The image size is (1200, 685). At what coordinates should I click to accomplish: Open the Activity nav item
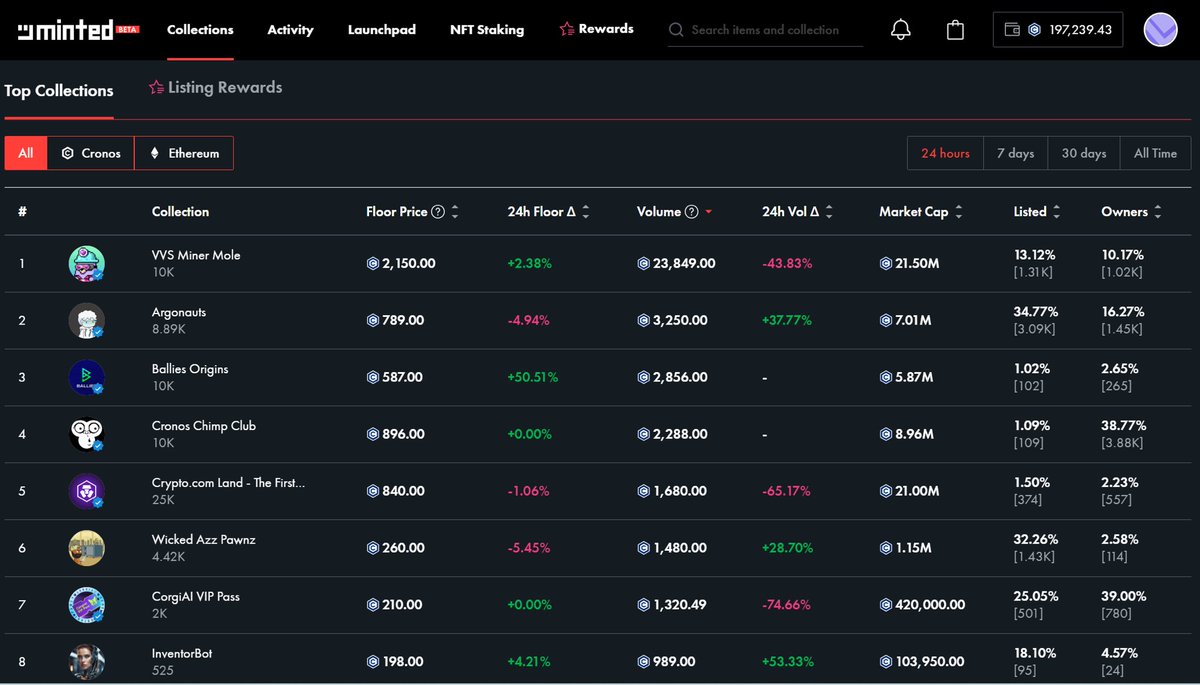coord(290,30)
